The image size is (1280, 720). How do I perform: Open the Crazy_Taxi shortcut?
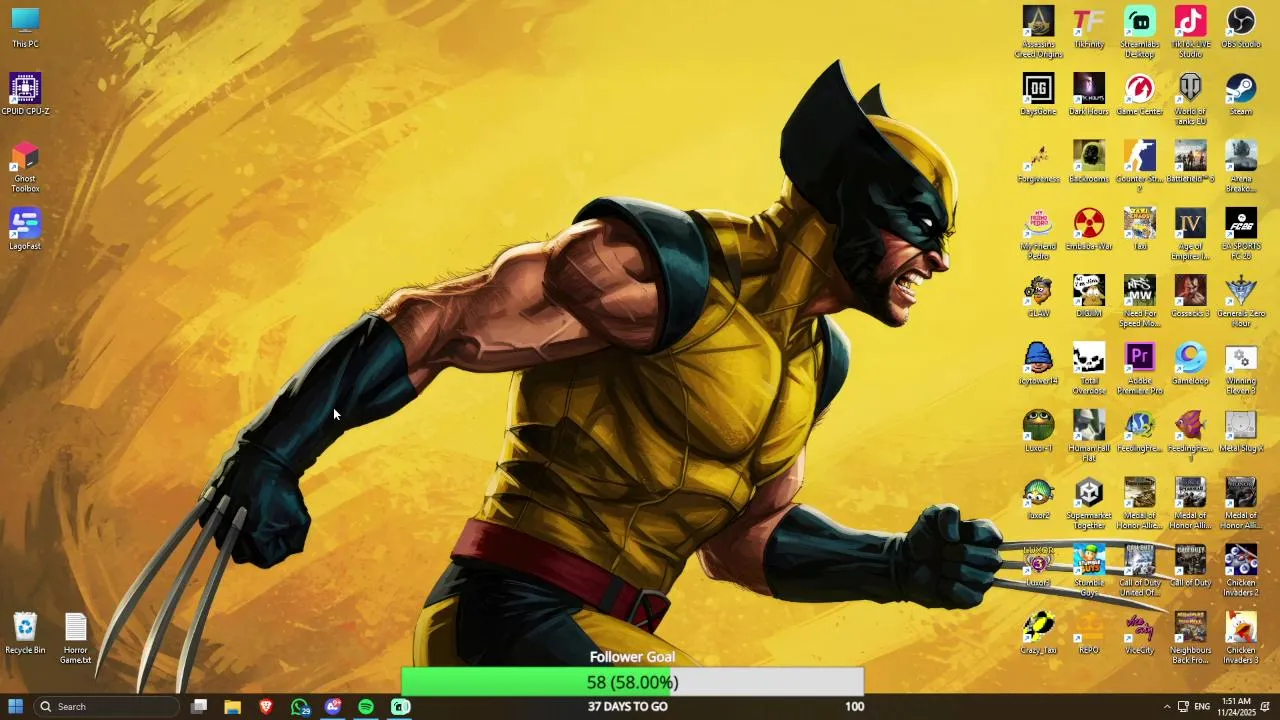(1038, 633)
